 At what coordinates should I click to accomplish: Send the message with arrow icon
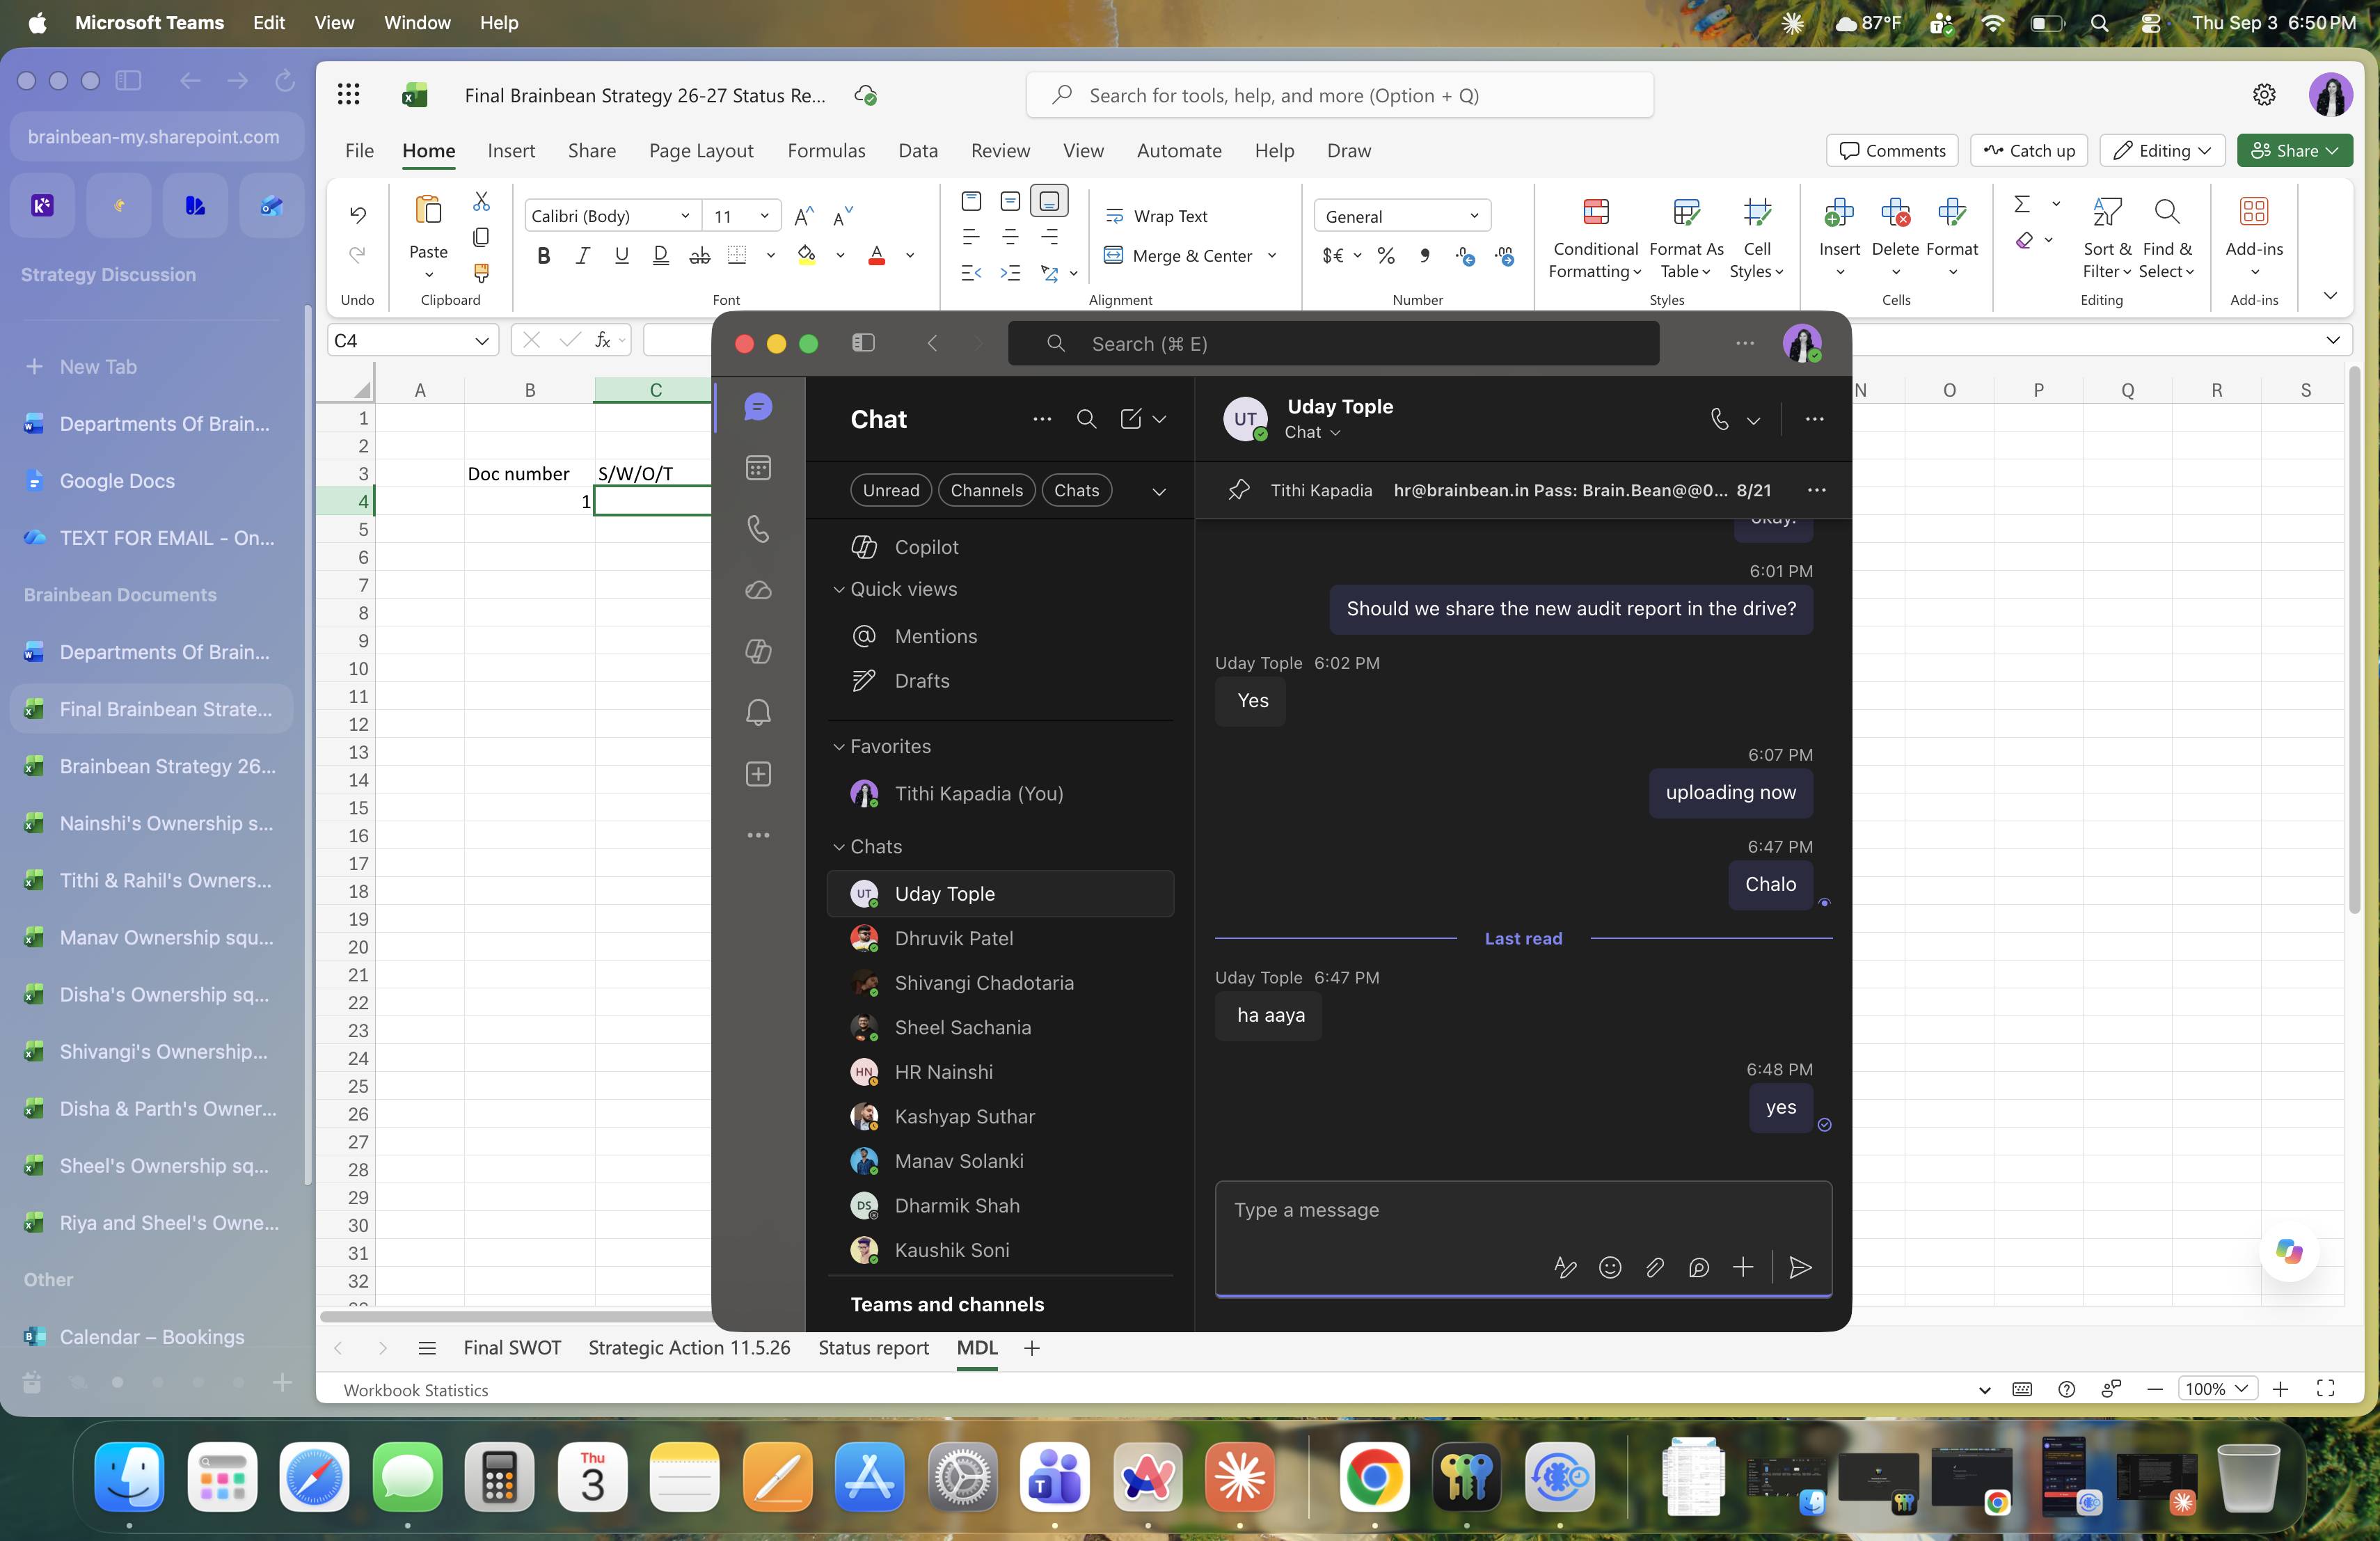click(1800, 1267)
